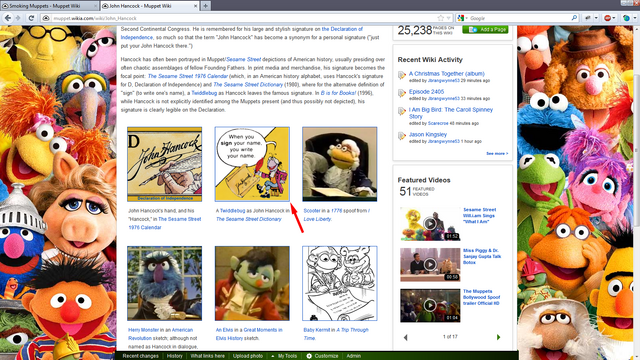Image resolution: width=640 pixels, height=360 pixels.
Task: Select the John Hancock - Muppet Wiki tab
Action: 149,6
